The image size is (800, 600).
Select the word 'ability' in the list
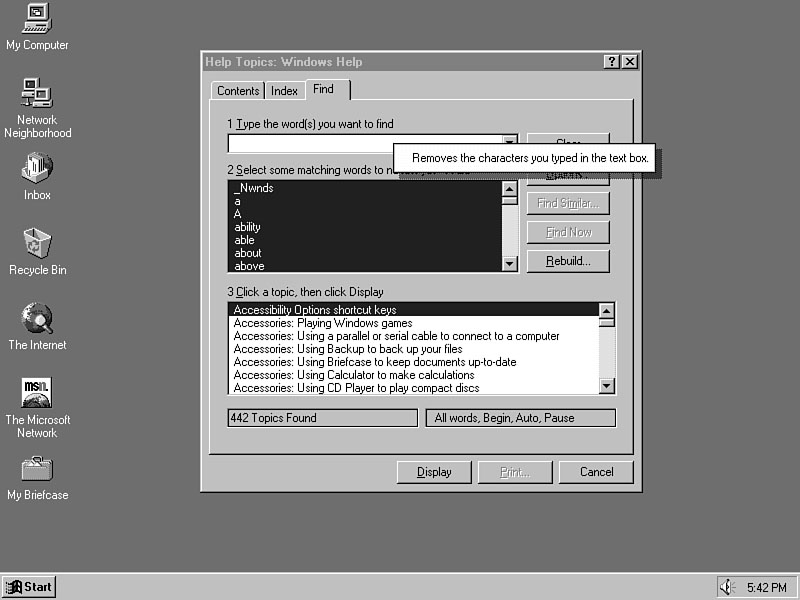365,227
